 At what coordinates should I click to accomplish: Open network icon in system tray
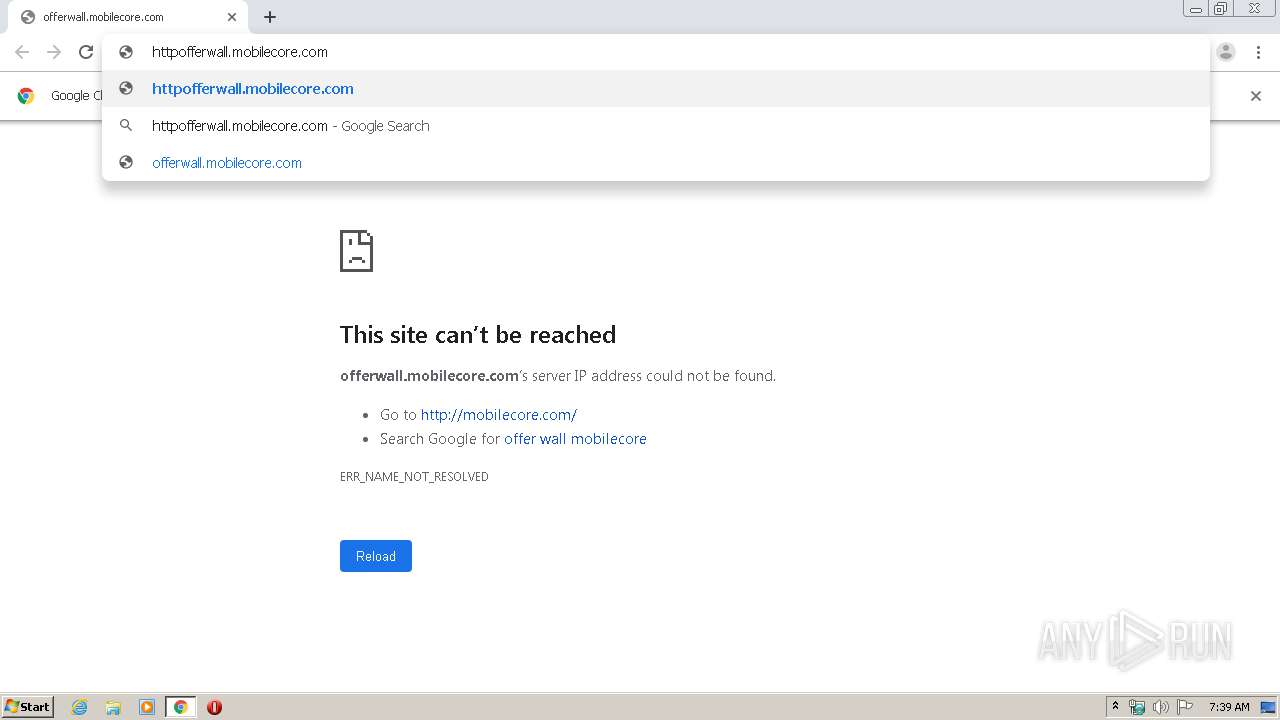coord(1137,707)
